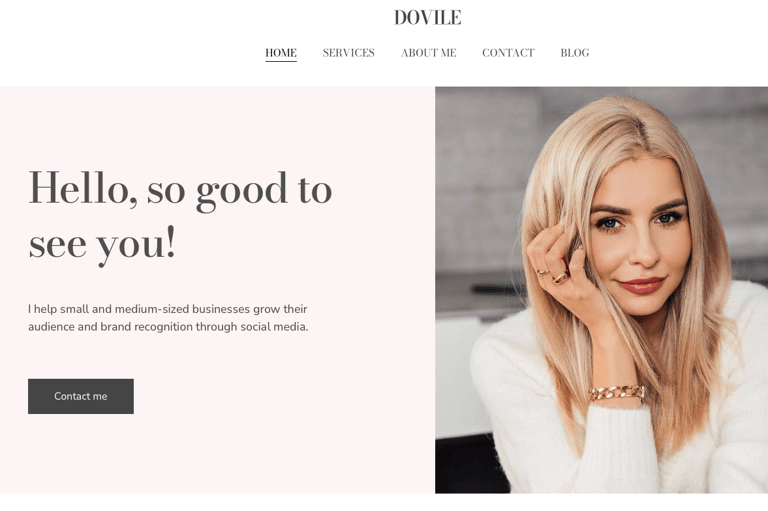
Task: Click the white sweater sleeve in photo
Action: [x=620, y=451]
